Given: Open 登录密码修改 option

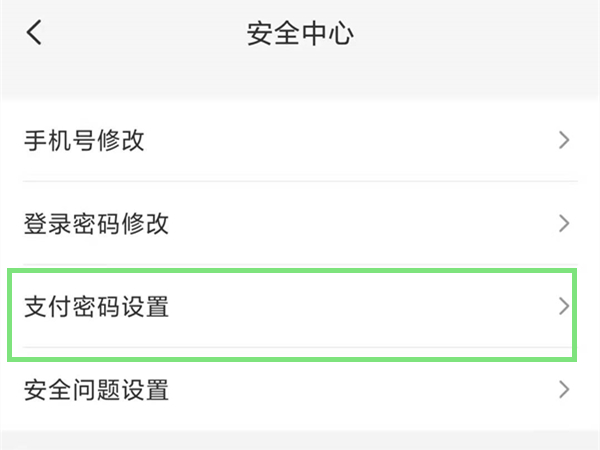Looking at the screenshot, I should point(97,223).
